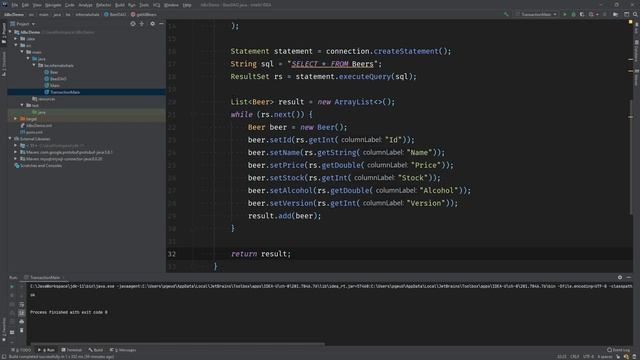This screenshot has width=640, height=360.
Task: Click the green Run button in toolbar
Action: click(565, 14)
